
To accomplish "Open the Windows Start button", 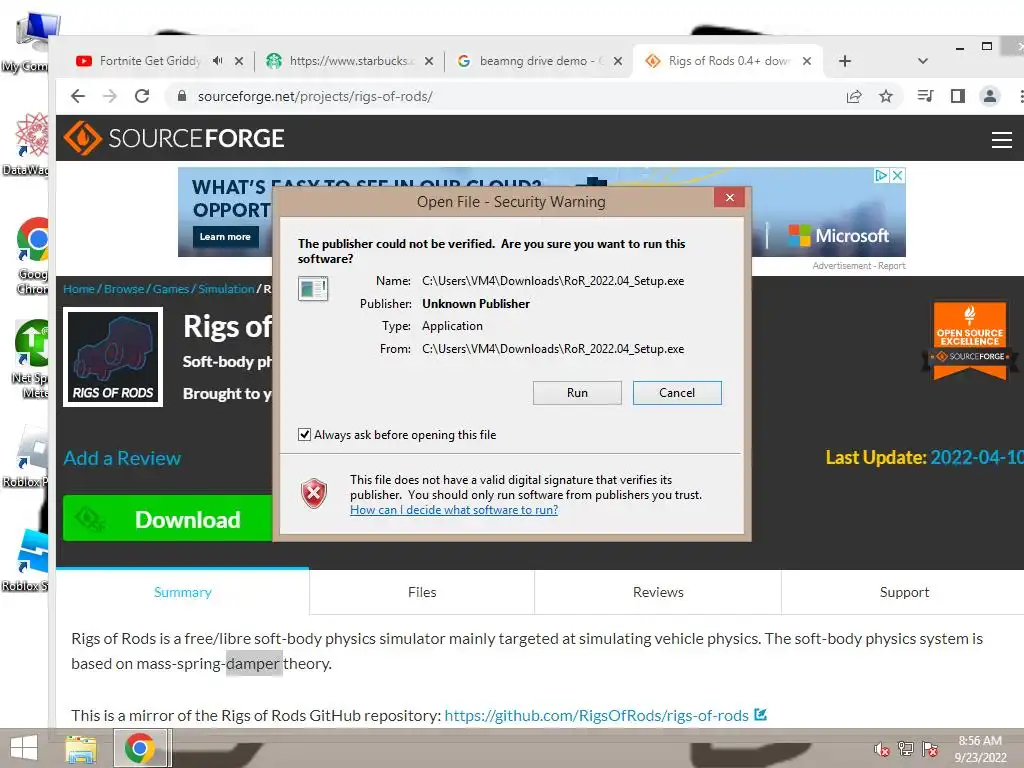I will 24,748.
